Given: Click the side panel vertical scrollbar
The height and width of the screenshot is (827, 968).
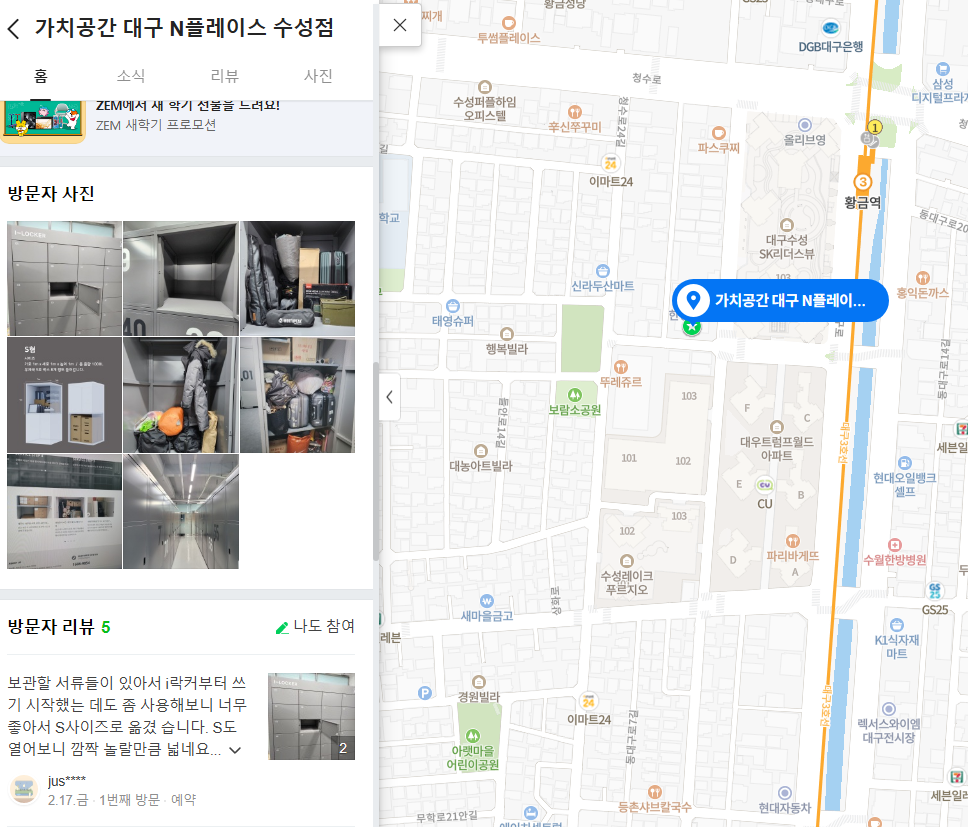Looking at the screenshot, I should coord(375,461).
